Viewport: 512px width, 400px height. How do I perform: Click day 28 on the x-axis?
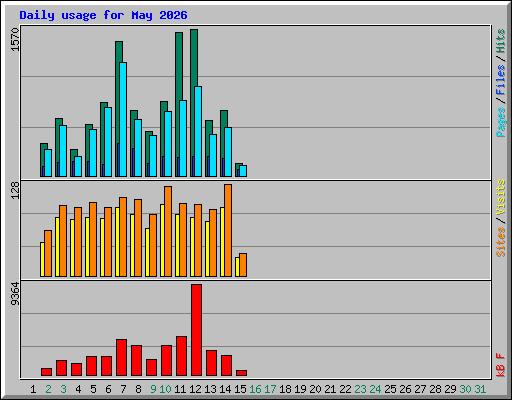[x=435, y=389]
